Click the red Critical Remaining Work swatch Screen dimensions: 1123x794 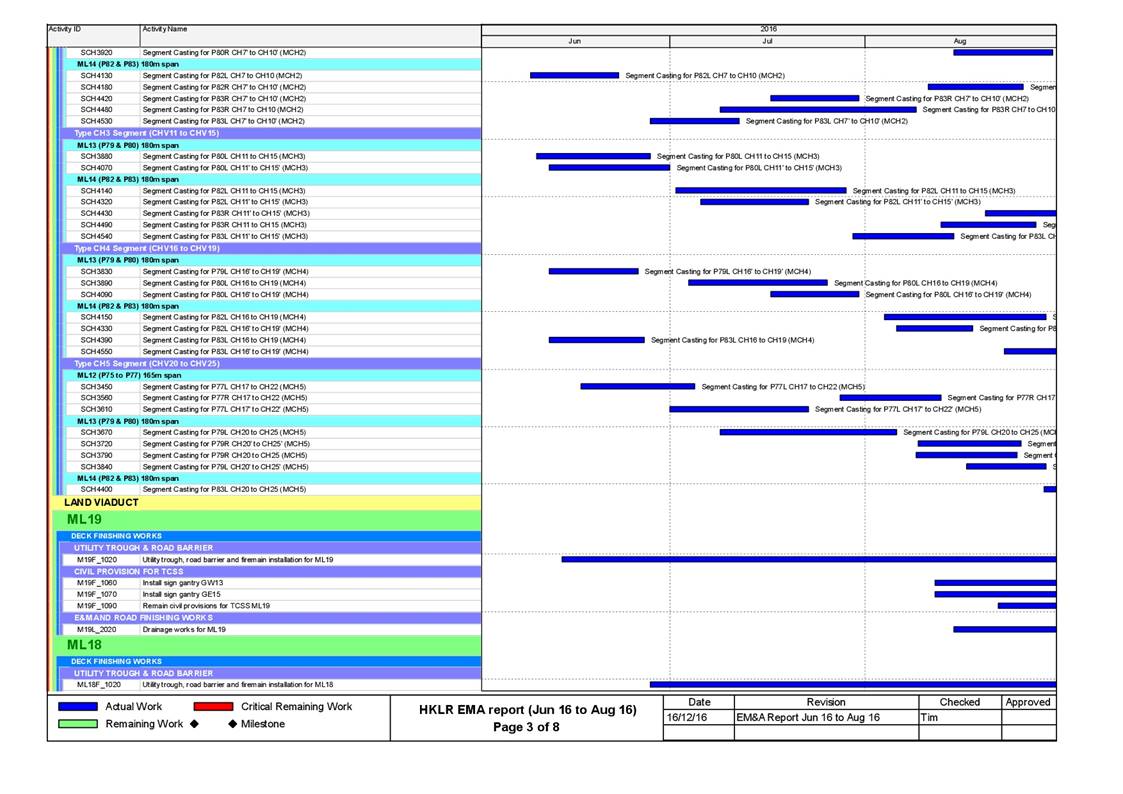point(213,707)
